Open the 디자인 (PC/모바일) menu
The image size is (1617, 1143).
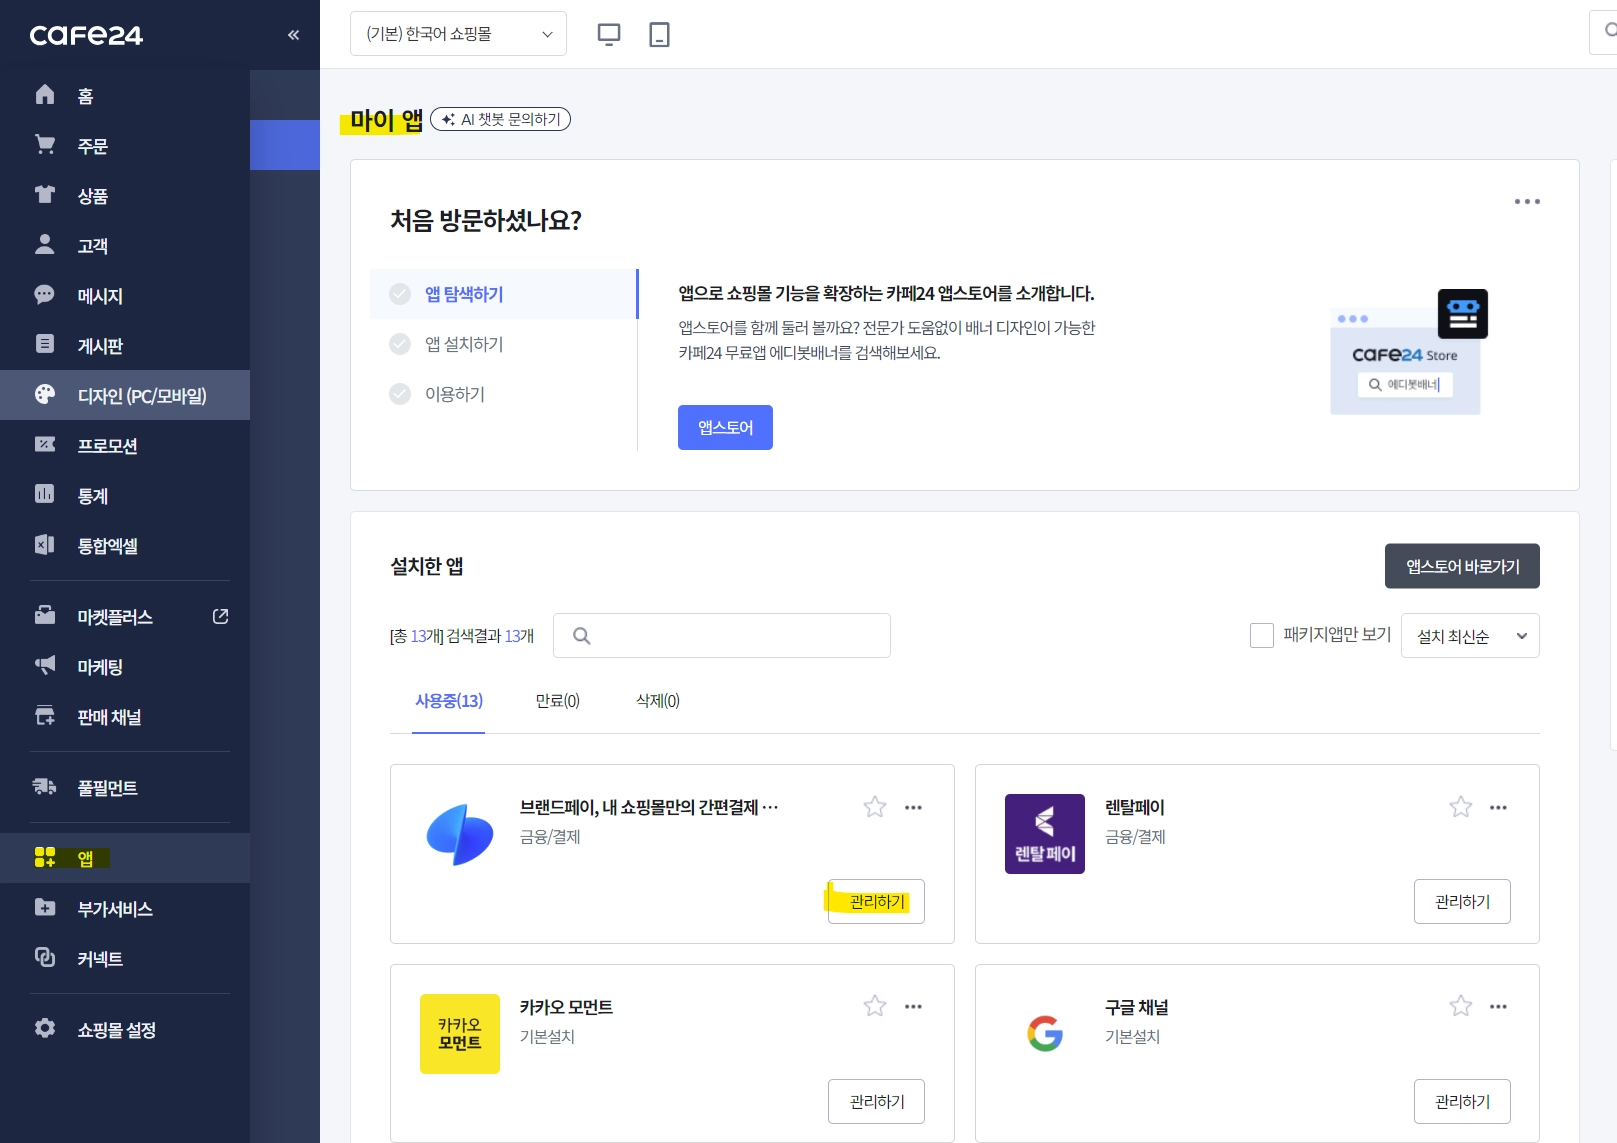coord(125,395)
